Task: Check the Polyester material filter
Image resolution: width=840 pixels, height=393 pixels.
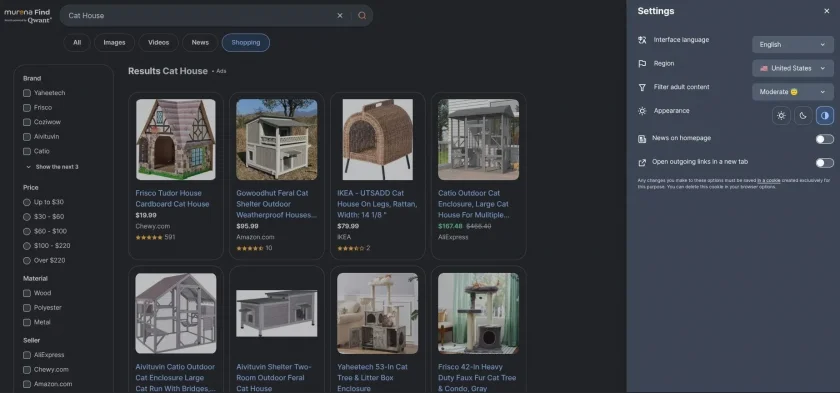Action: pyautogui.click(x=27, y=308)
